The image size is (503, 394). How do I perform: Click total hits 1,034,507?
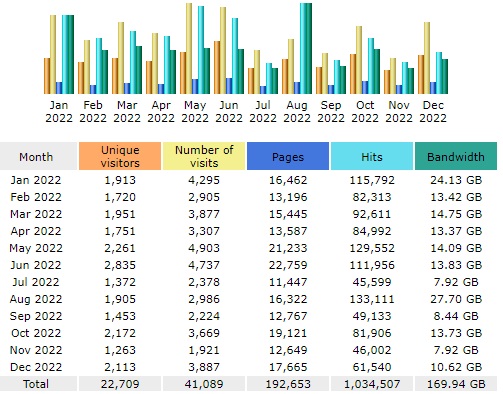click(x=372, y=384)
